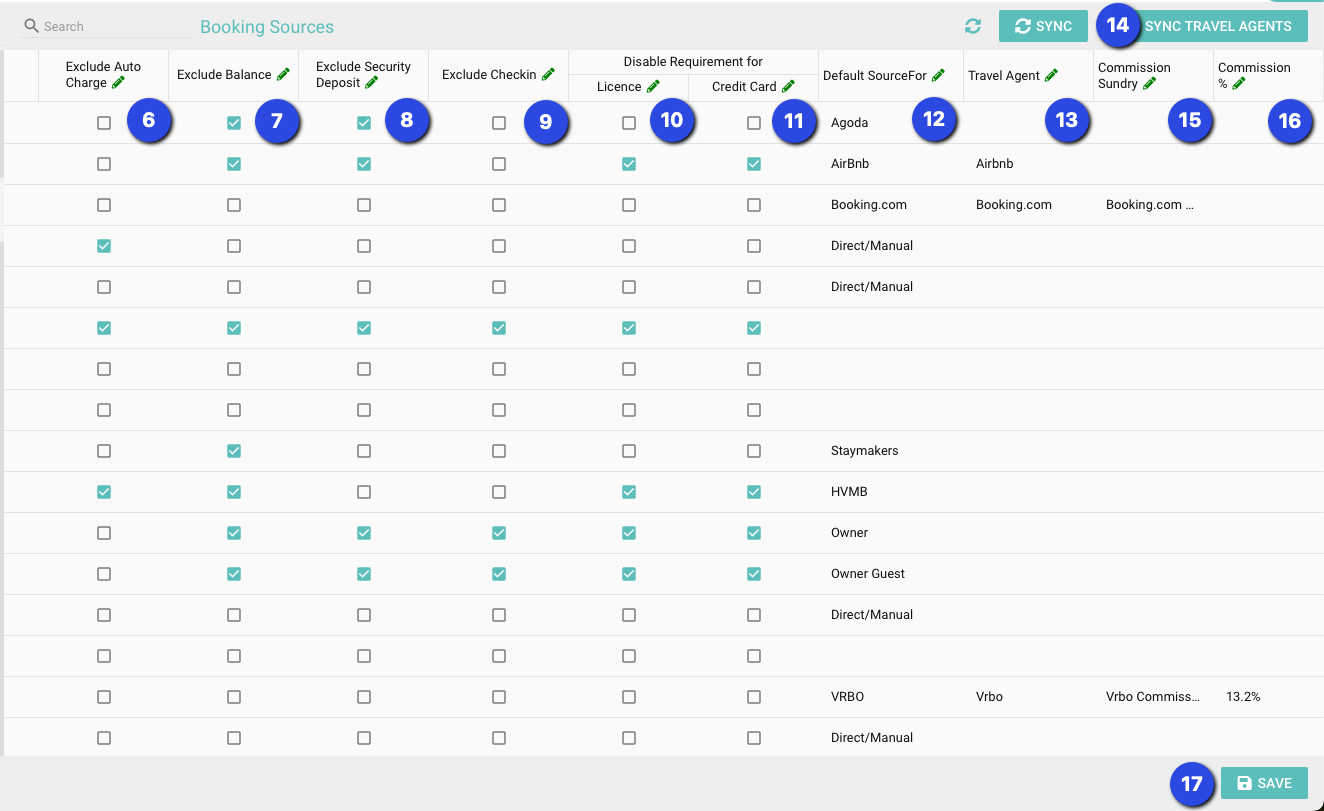Tick Exclude Checkin for the Booking.com row

coord(499,205)
